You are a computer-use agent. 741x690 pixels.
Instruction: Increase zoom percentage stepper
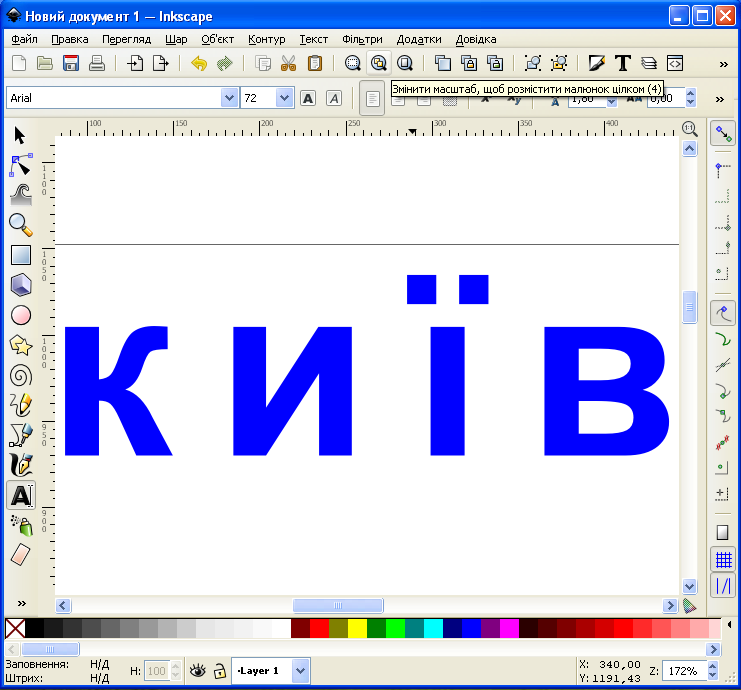[x=713, y=665]
